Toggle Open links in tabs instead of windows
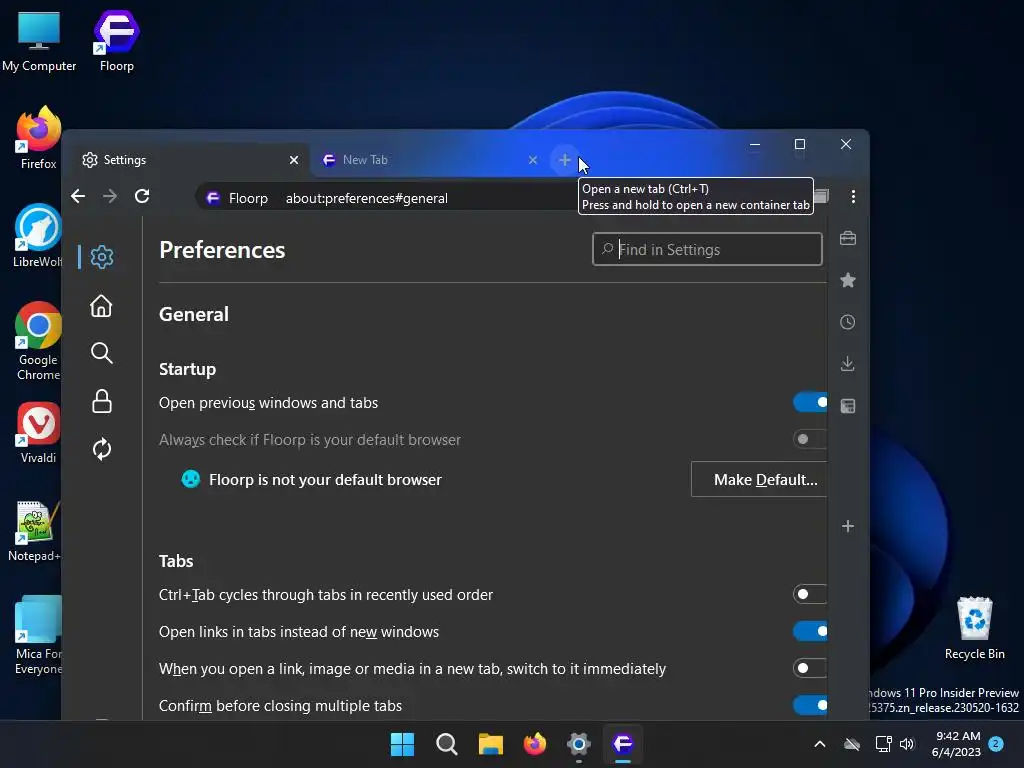 [810, 632]
